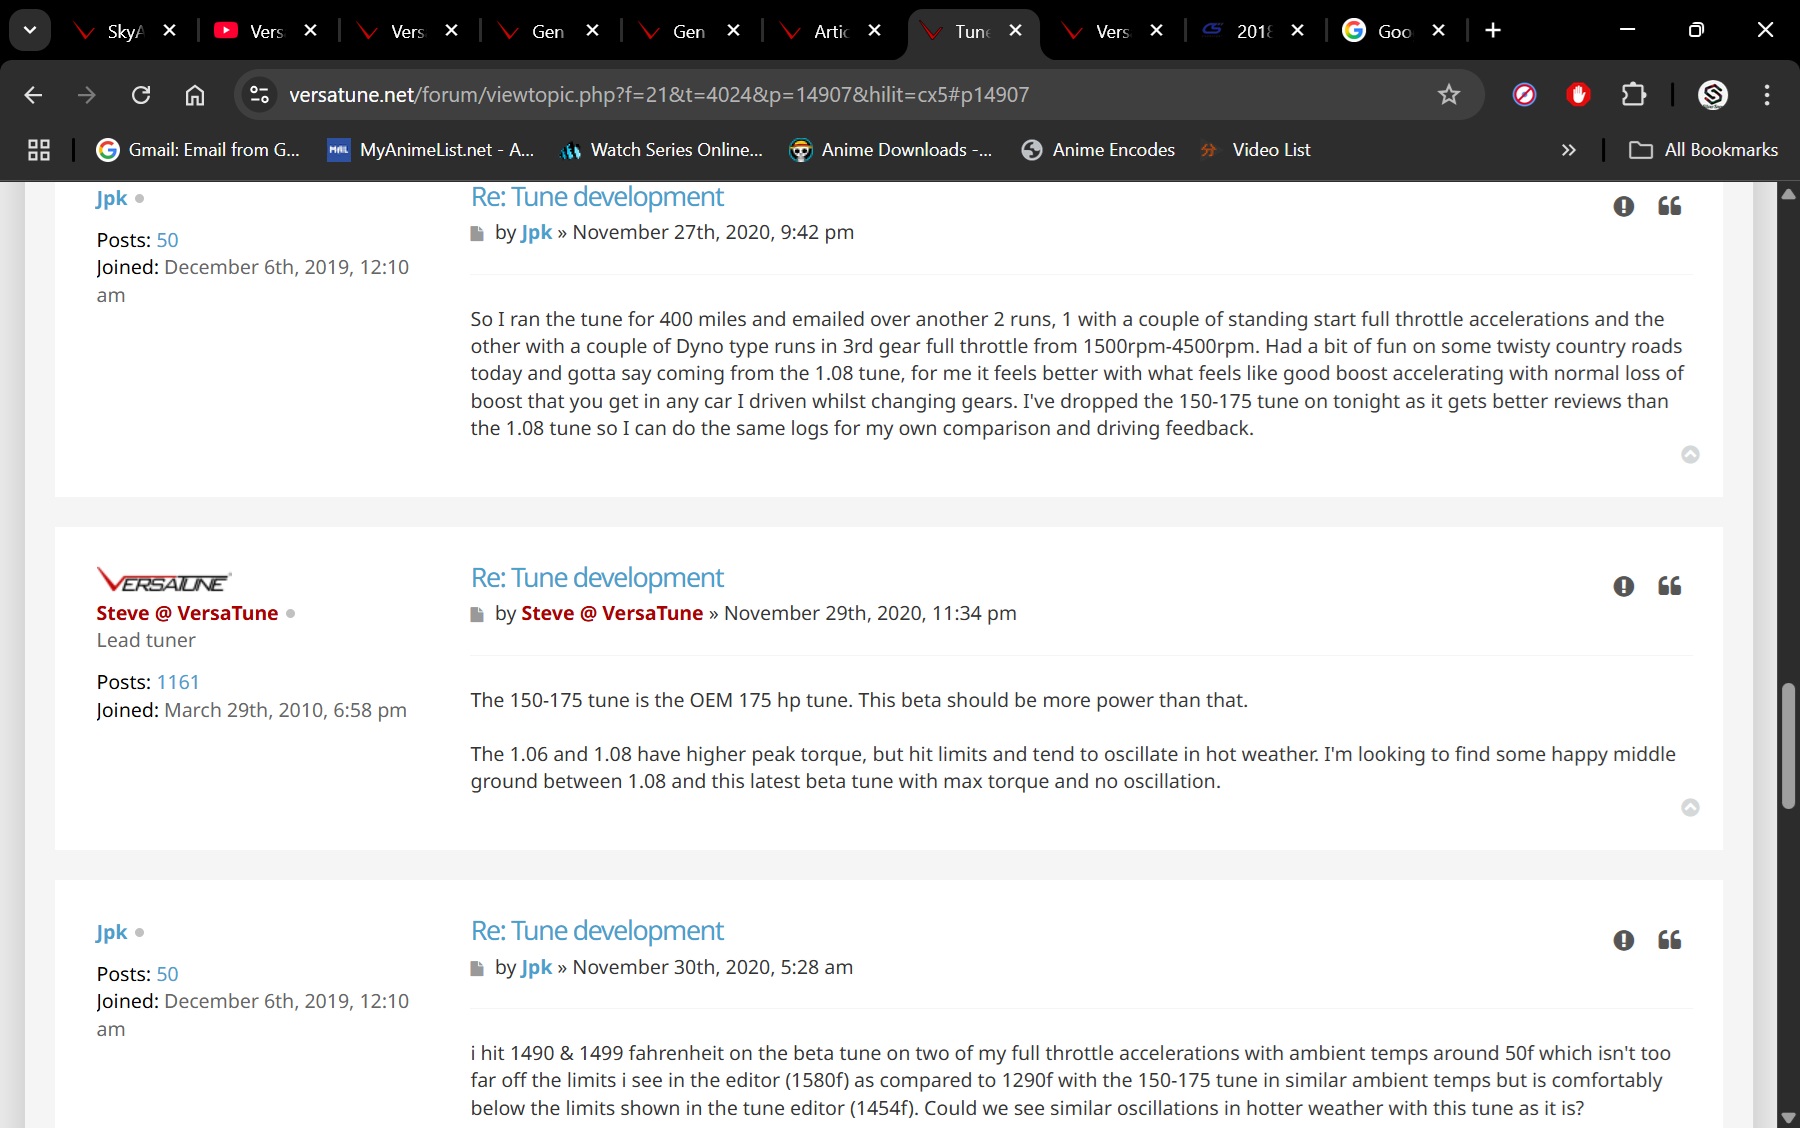Report Jpk's November 30th post
Screen dimensions: 1800x1128
[1623, 940]
